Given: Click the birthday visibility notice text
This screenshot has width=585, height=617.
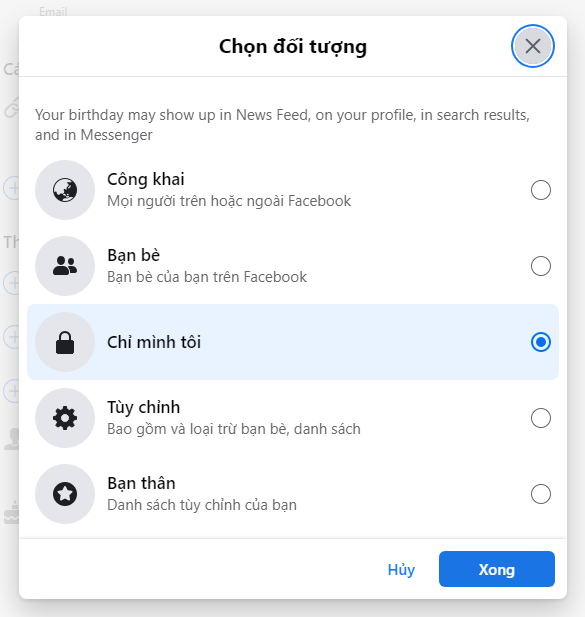Looking at the screenshot, I should pos(282,125).
